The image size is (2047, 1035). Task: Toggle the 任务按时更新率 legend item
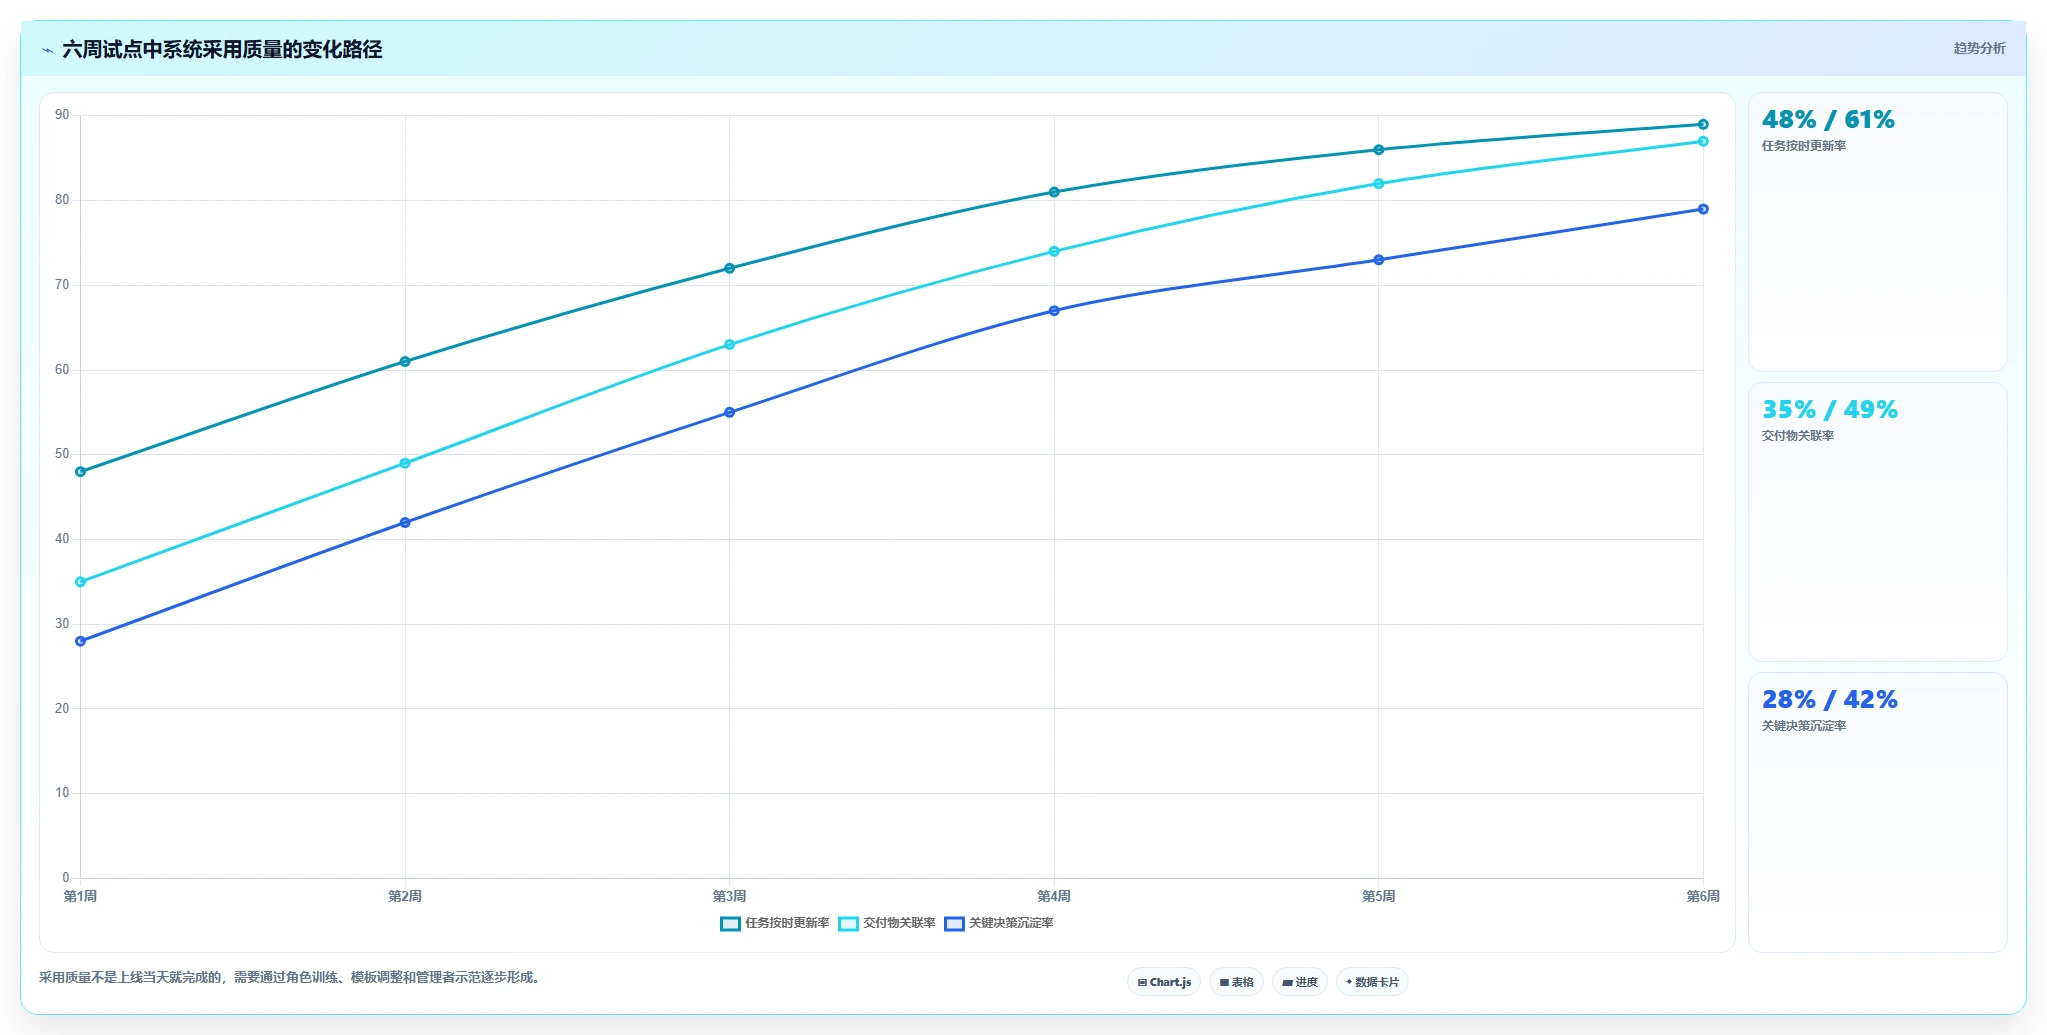coord(775,923)
